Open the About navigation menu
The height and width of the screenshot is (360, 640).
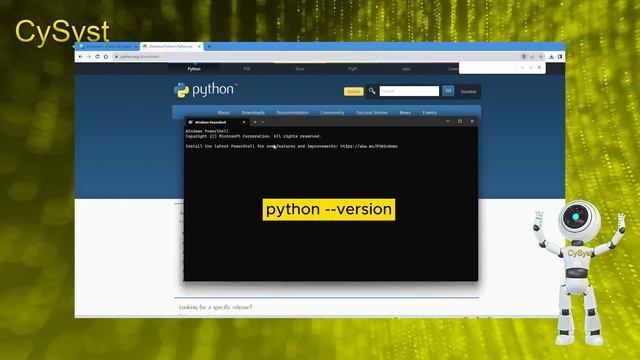pyautogui.click(x=224, y=112)
